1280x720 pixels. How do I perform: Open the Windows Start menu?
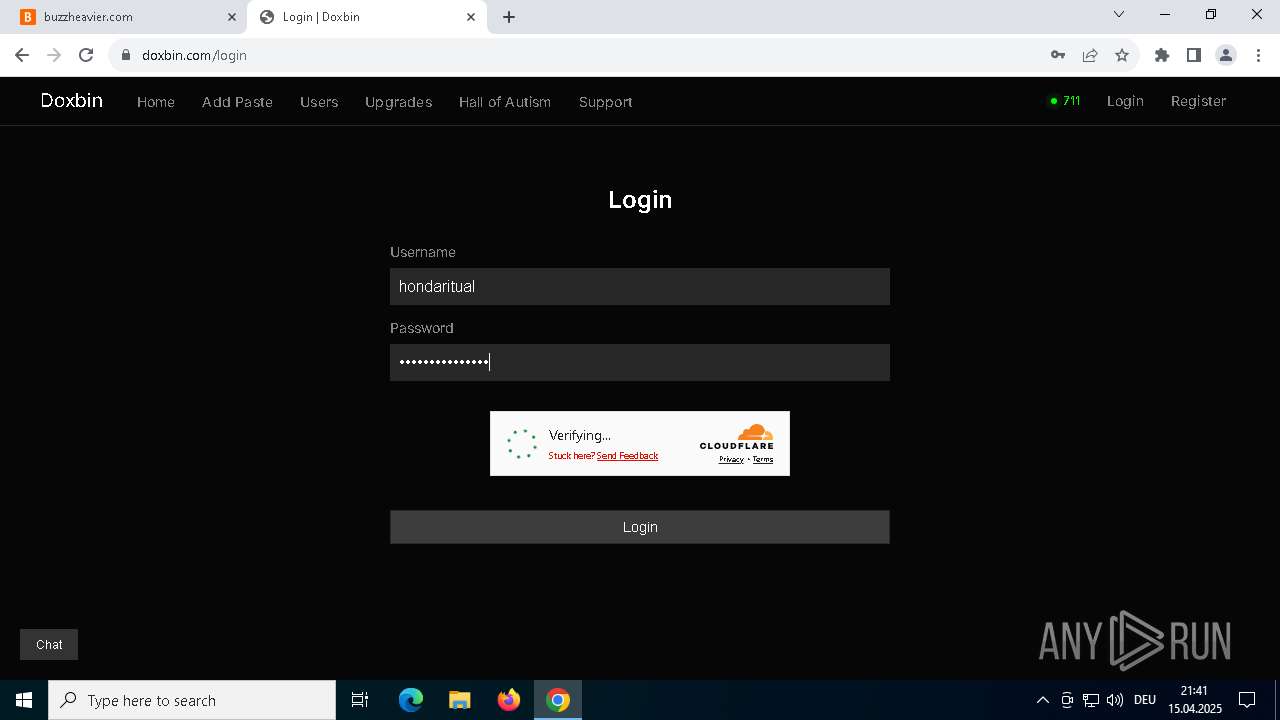pos(24,700)
